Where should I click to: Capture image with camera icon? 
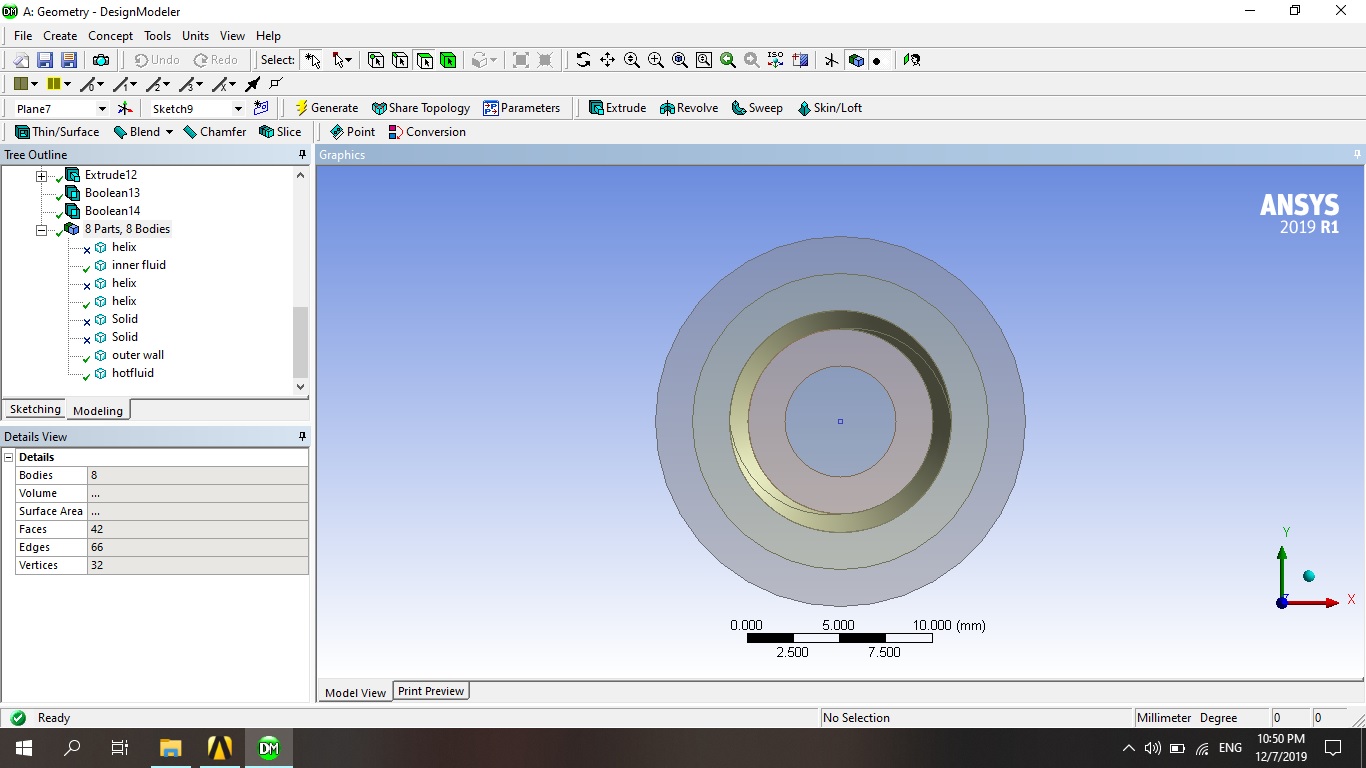[101, 60]
